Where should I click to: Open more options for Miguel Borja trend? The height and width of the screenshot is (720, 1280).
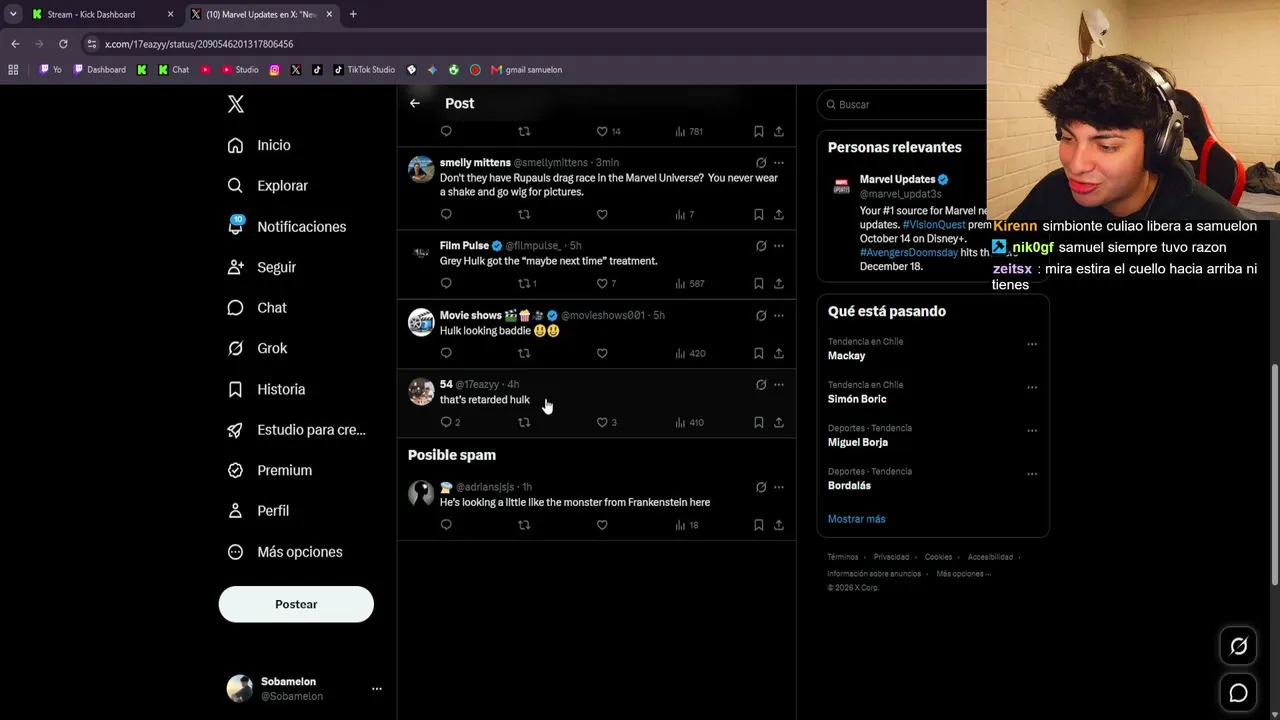tap(1032, 430)
